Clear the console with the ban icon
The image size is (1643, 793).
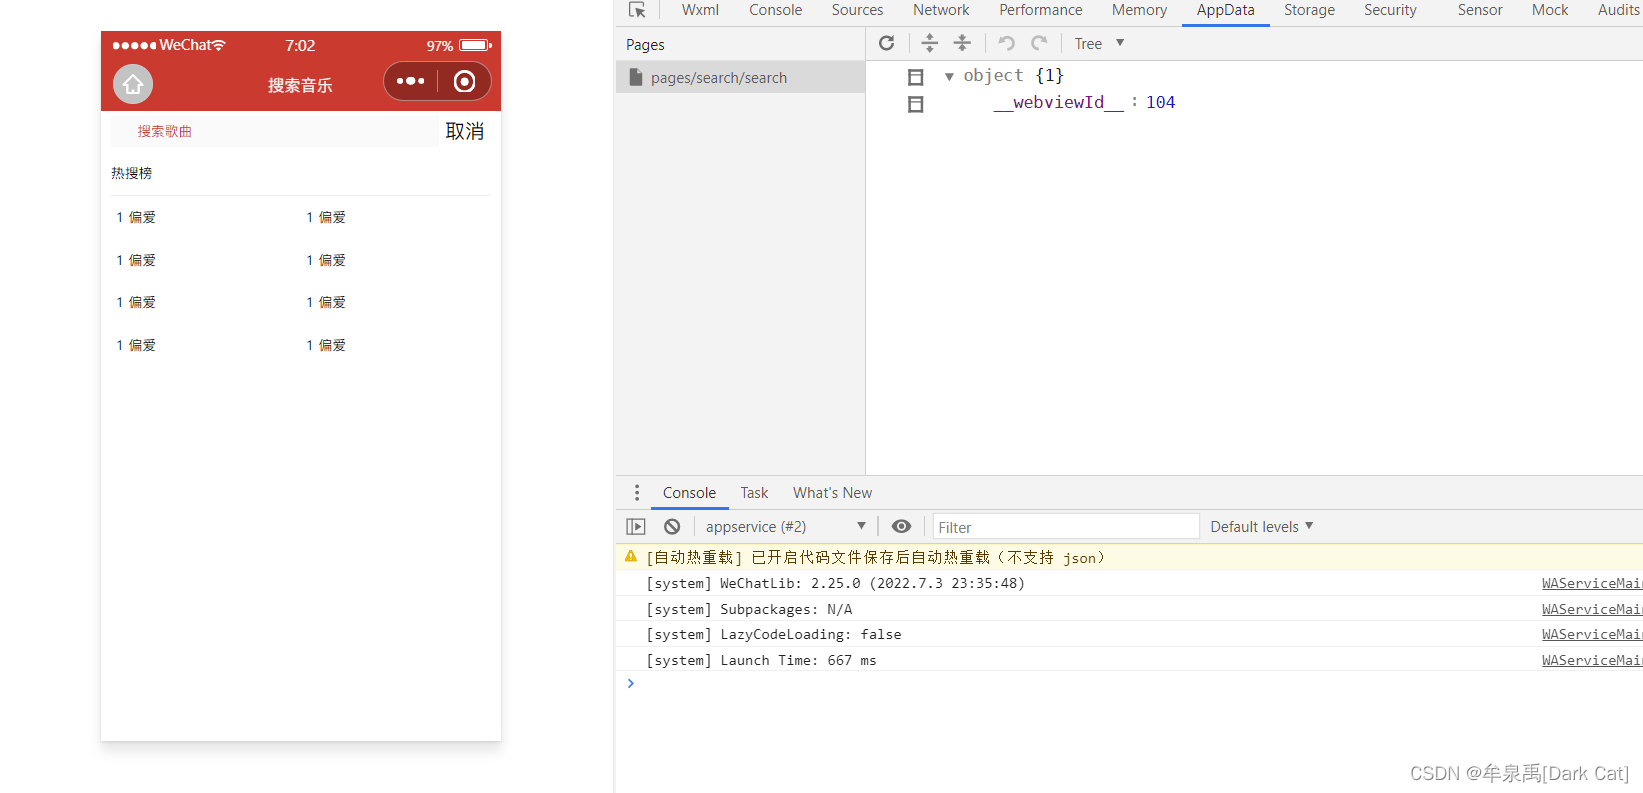pos(672,527)
